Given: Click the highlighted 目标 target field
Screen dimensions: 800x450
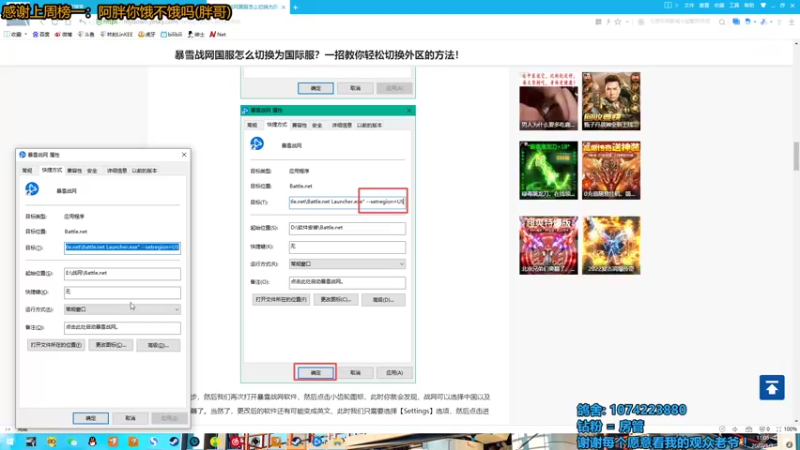Looking at the screenshot, I should (x=122, y=247).
